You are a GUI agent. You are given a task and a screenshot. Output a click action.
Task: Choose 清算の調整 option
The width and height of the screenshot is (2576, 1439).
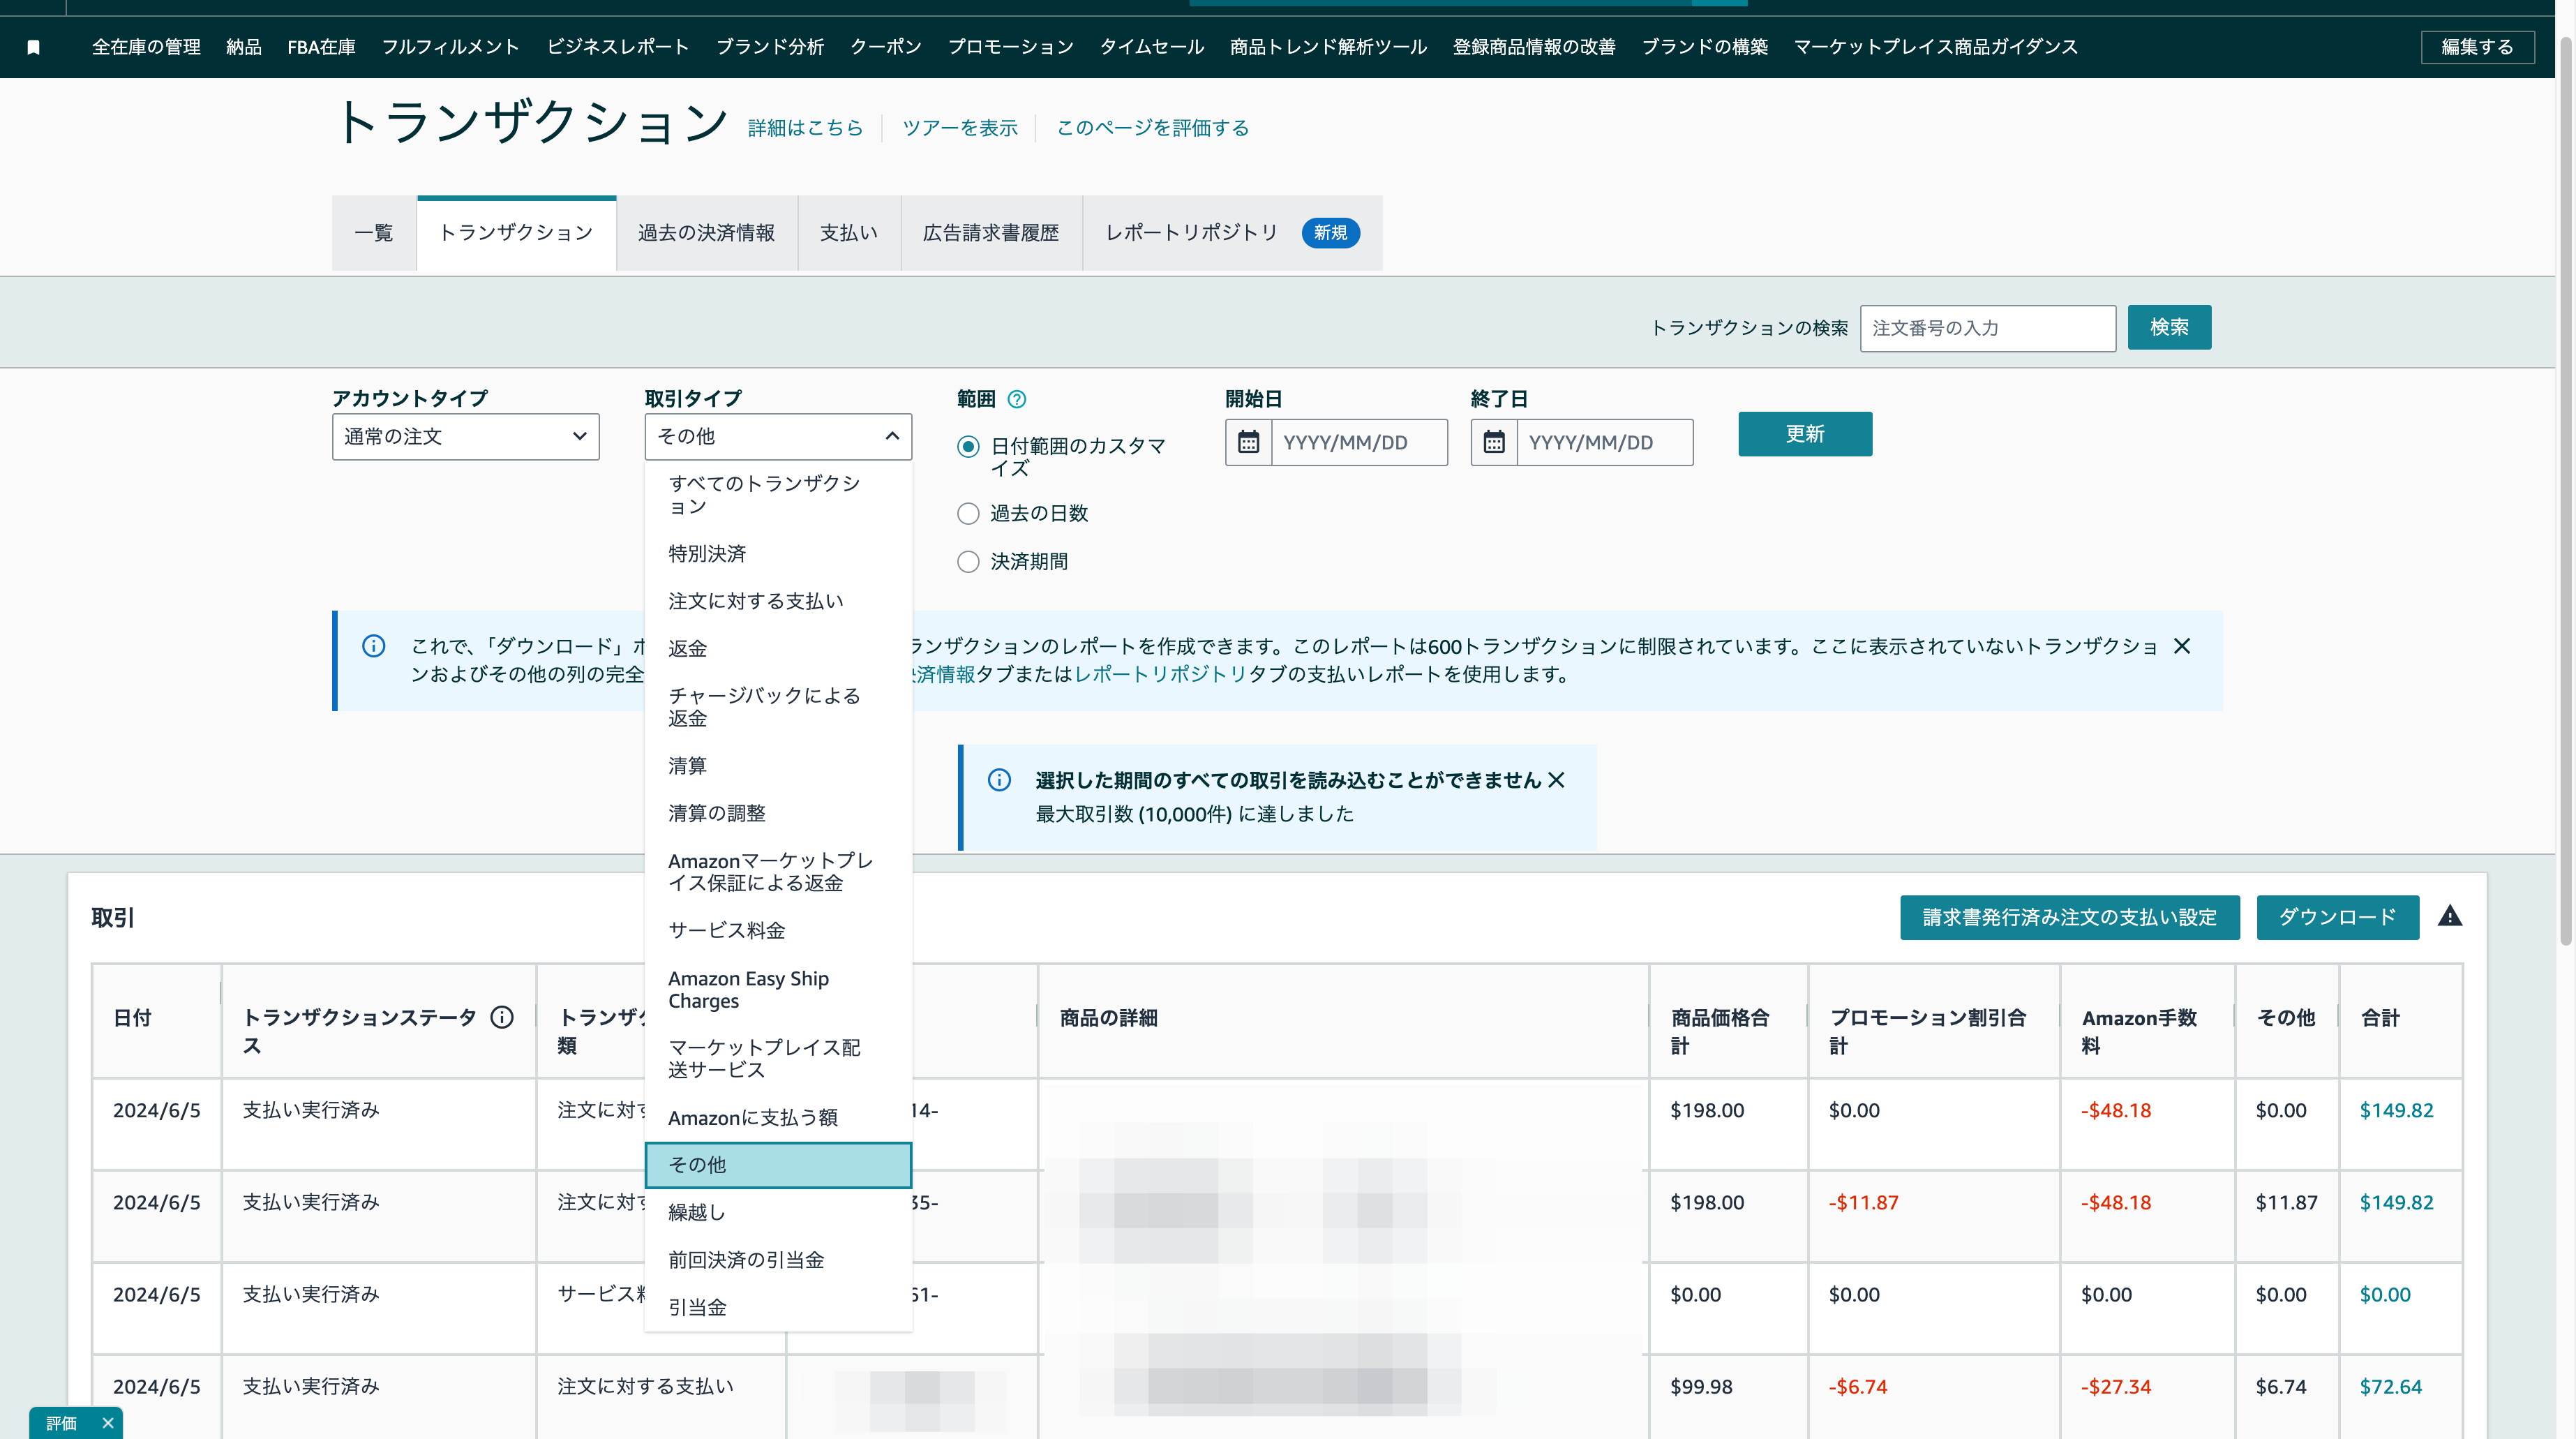pyautogui.click(x=778, y=813)
